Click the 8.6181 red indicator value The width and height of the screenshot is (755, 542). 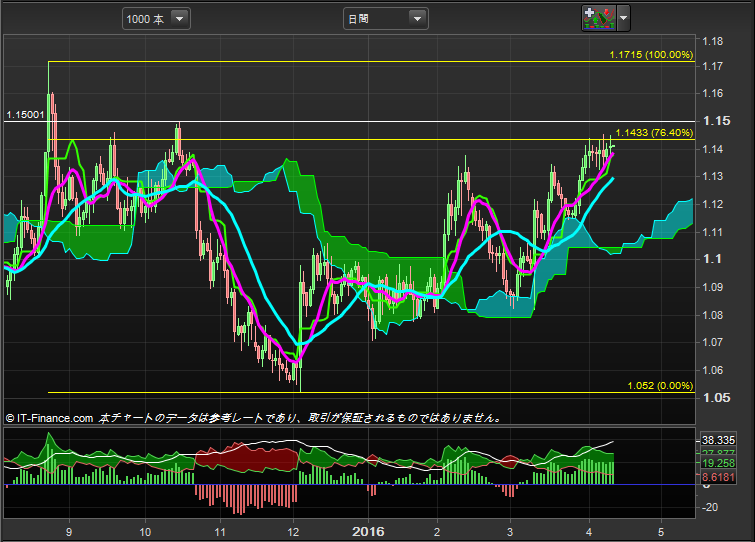pos(718,477)
